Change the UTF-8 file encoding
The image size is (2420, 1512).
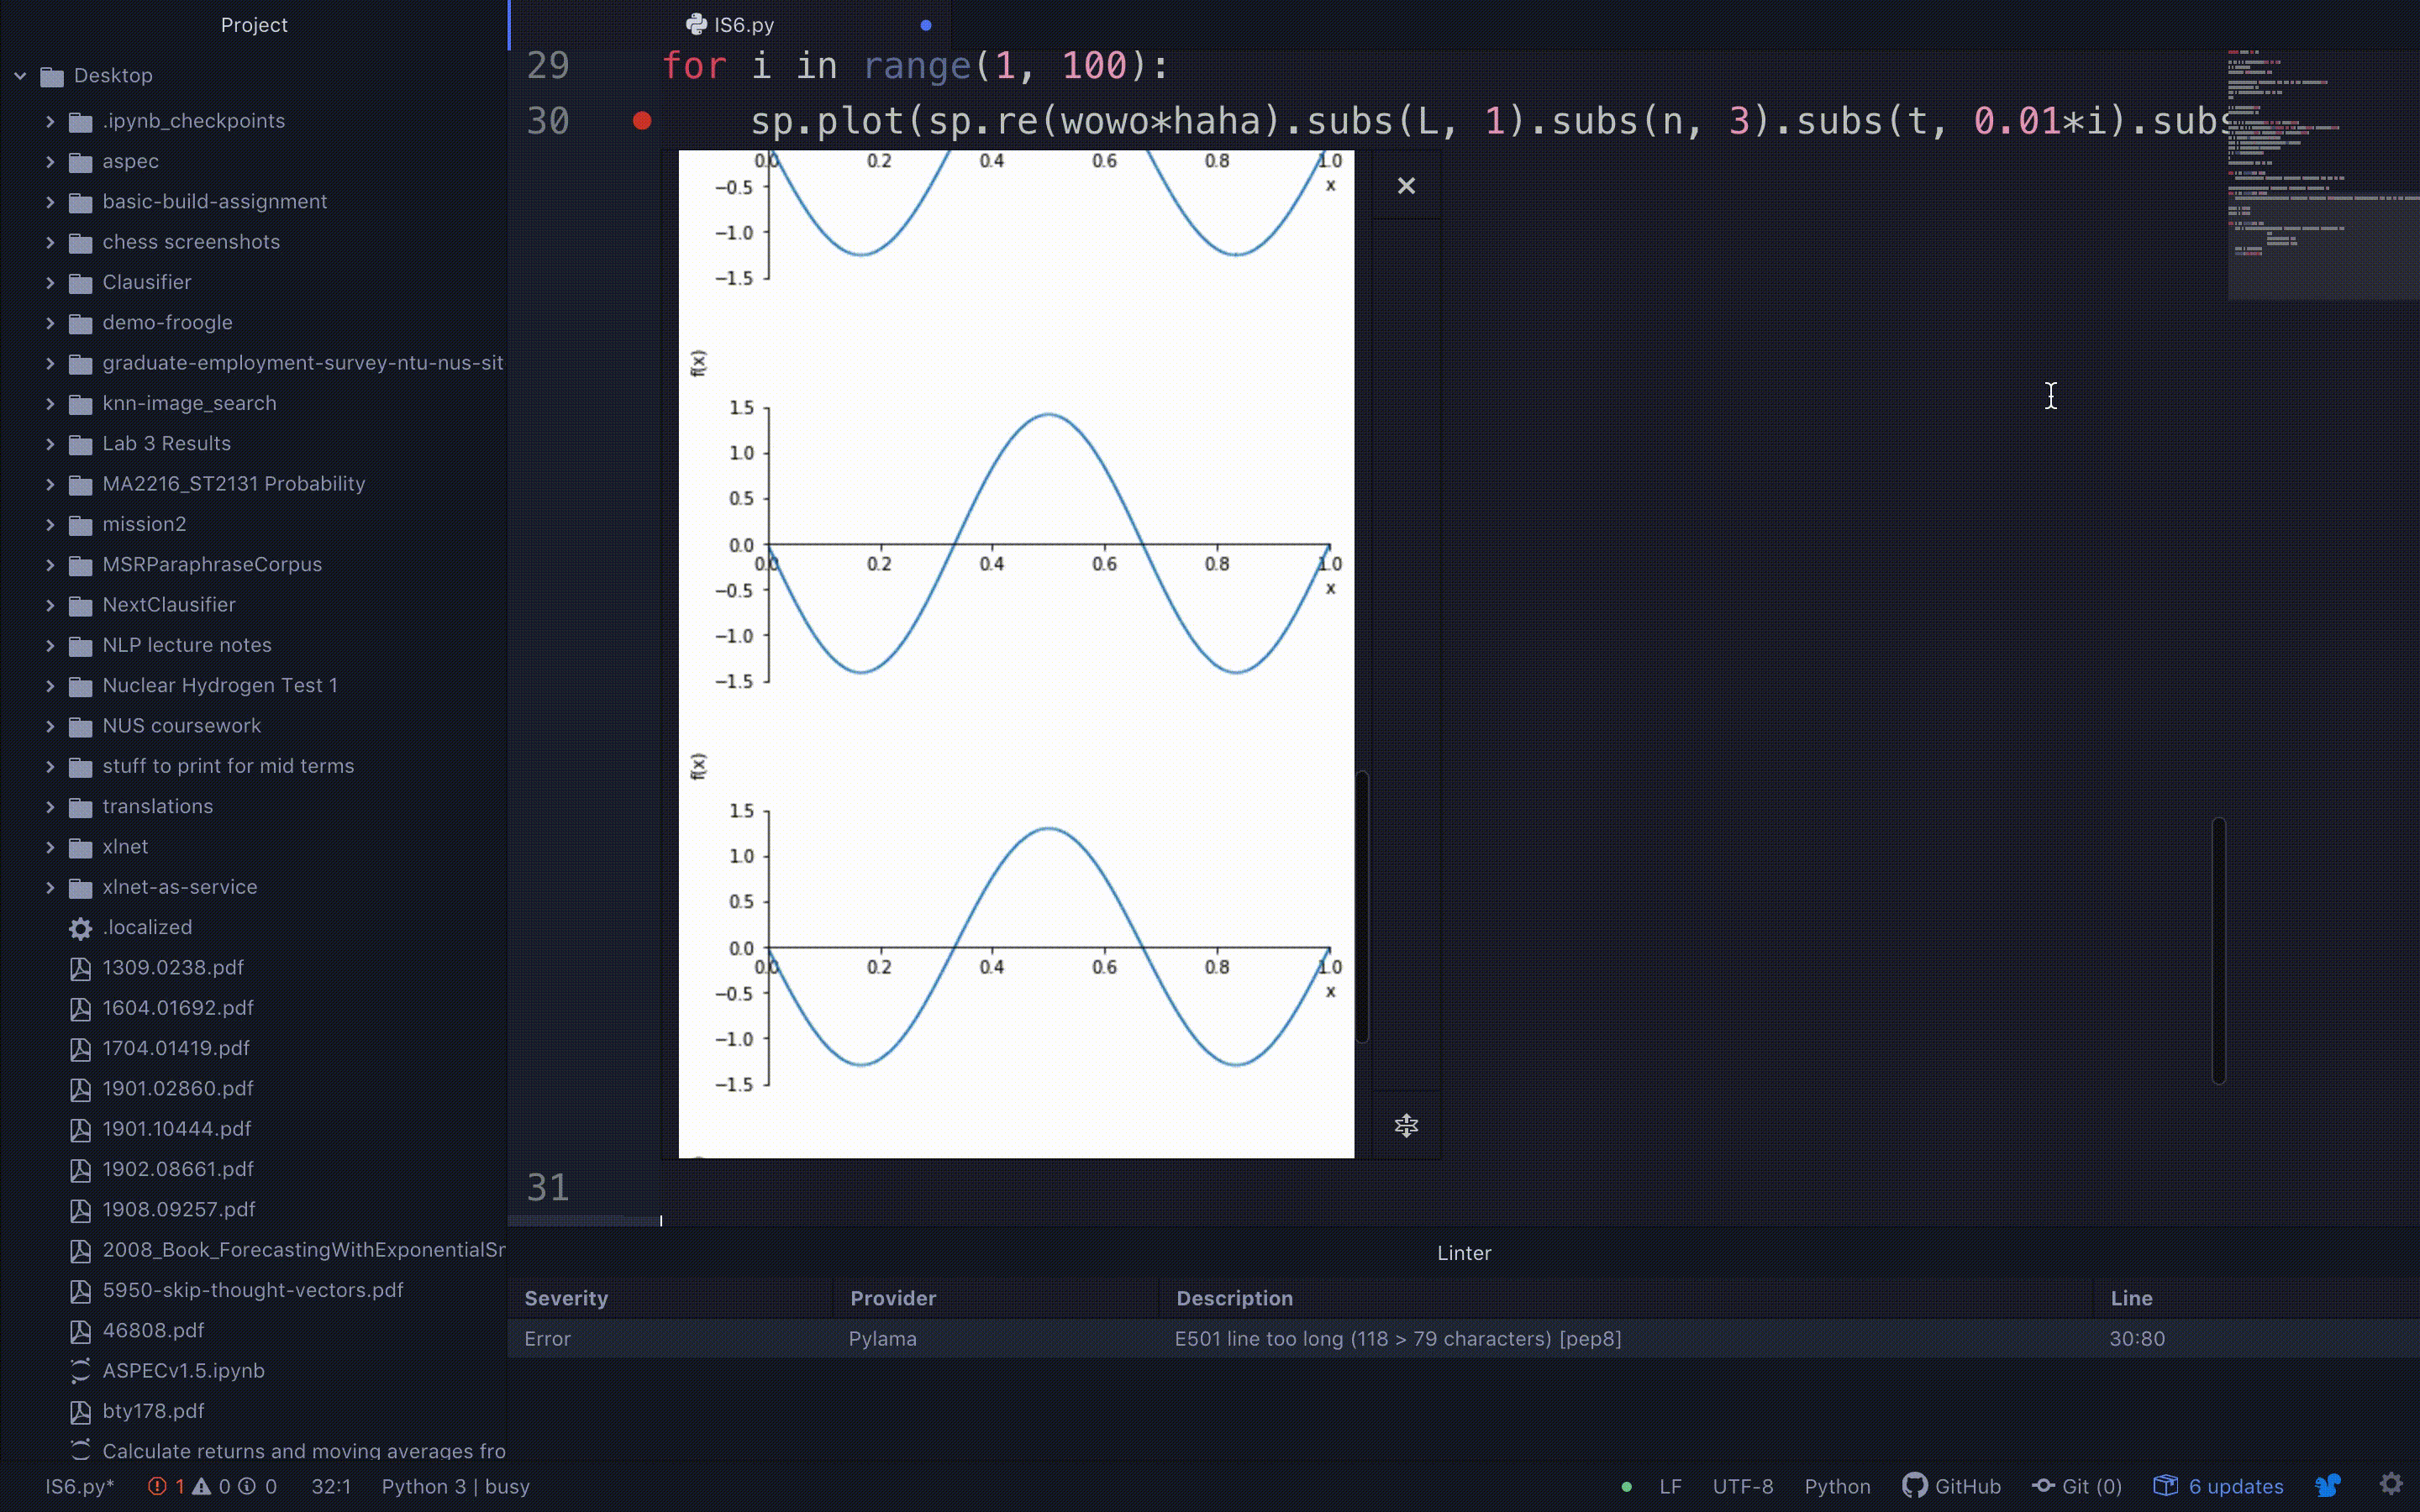pyautogui.click(x=1742, y=1486)
